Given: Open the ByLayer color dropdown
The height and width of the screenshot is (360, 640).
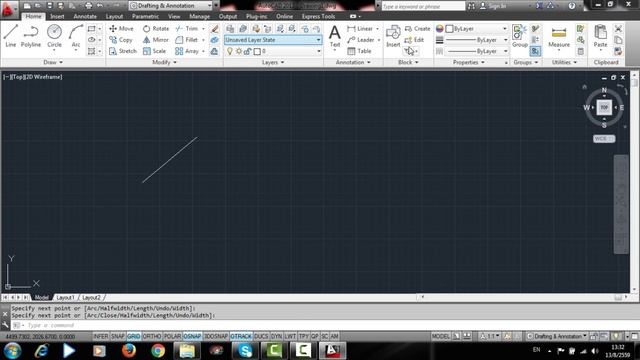Looking at the screenshot, I should (x=505, y=29).
